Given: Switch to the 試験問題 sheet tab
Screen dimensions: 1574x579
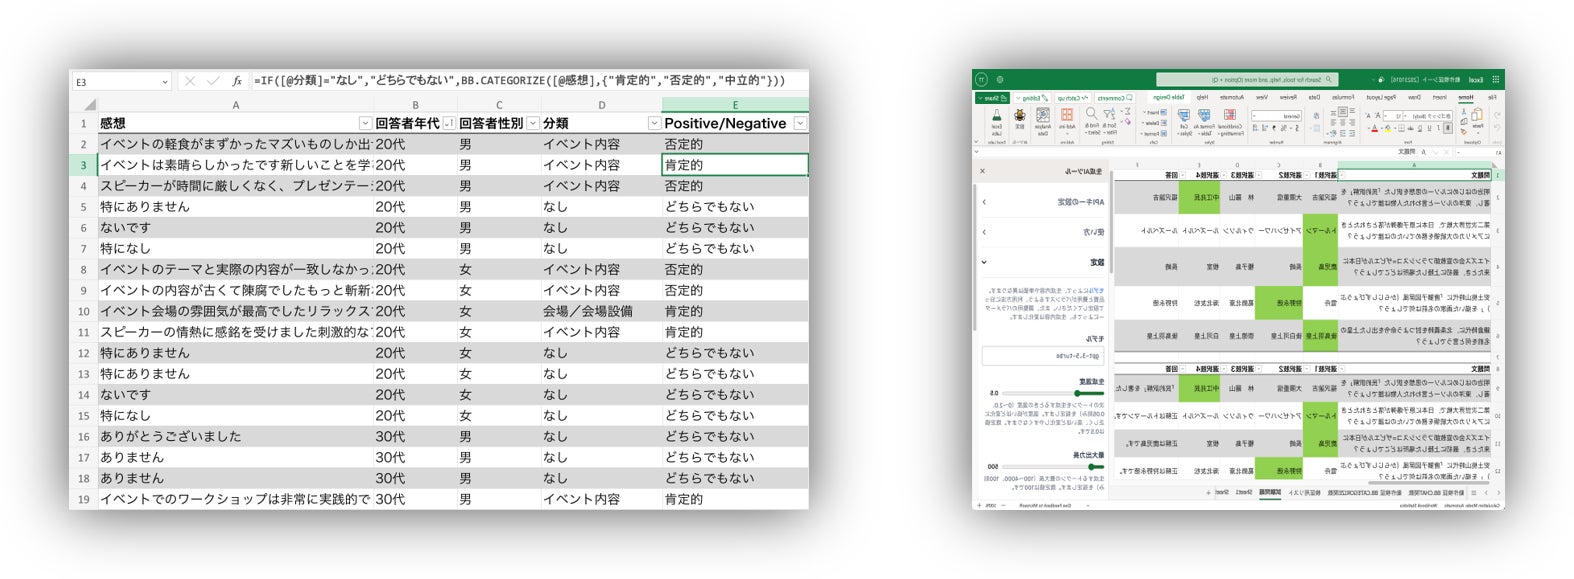Looking at the screenshot, I should click(x=1270, y=492).
